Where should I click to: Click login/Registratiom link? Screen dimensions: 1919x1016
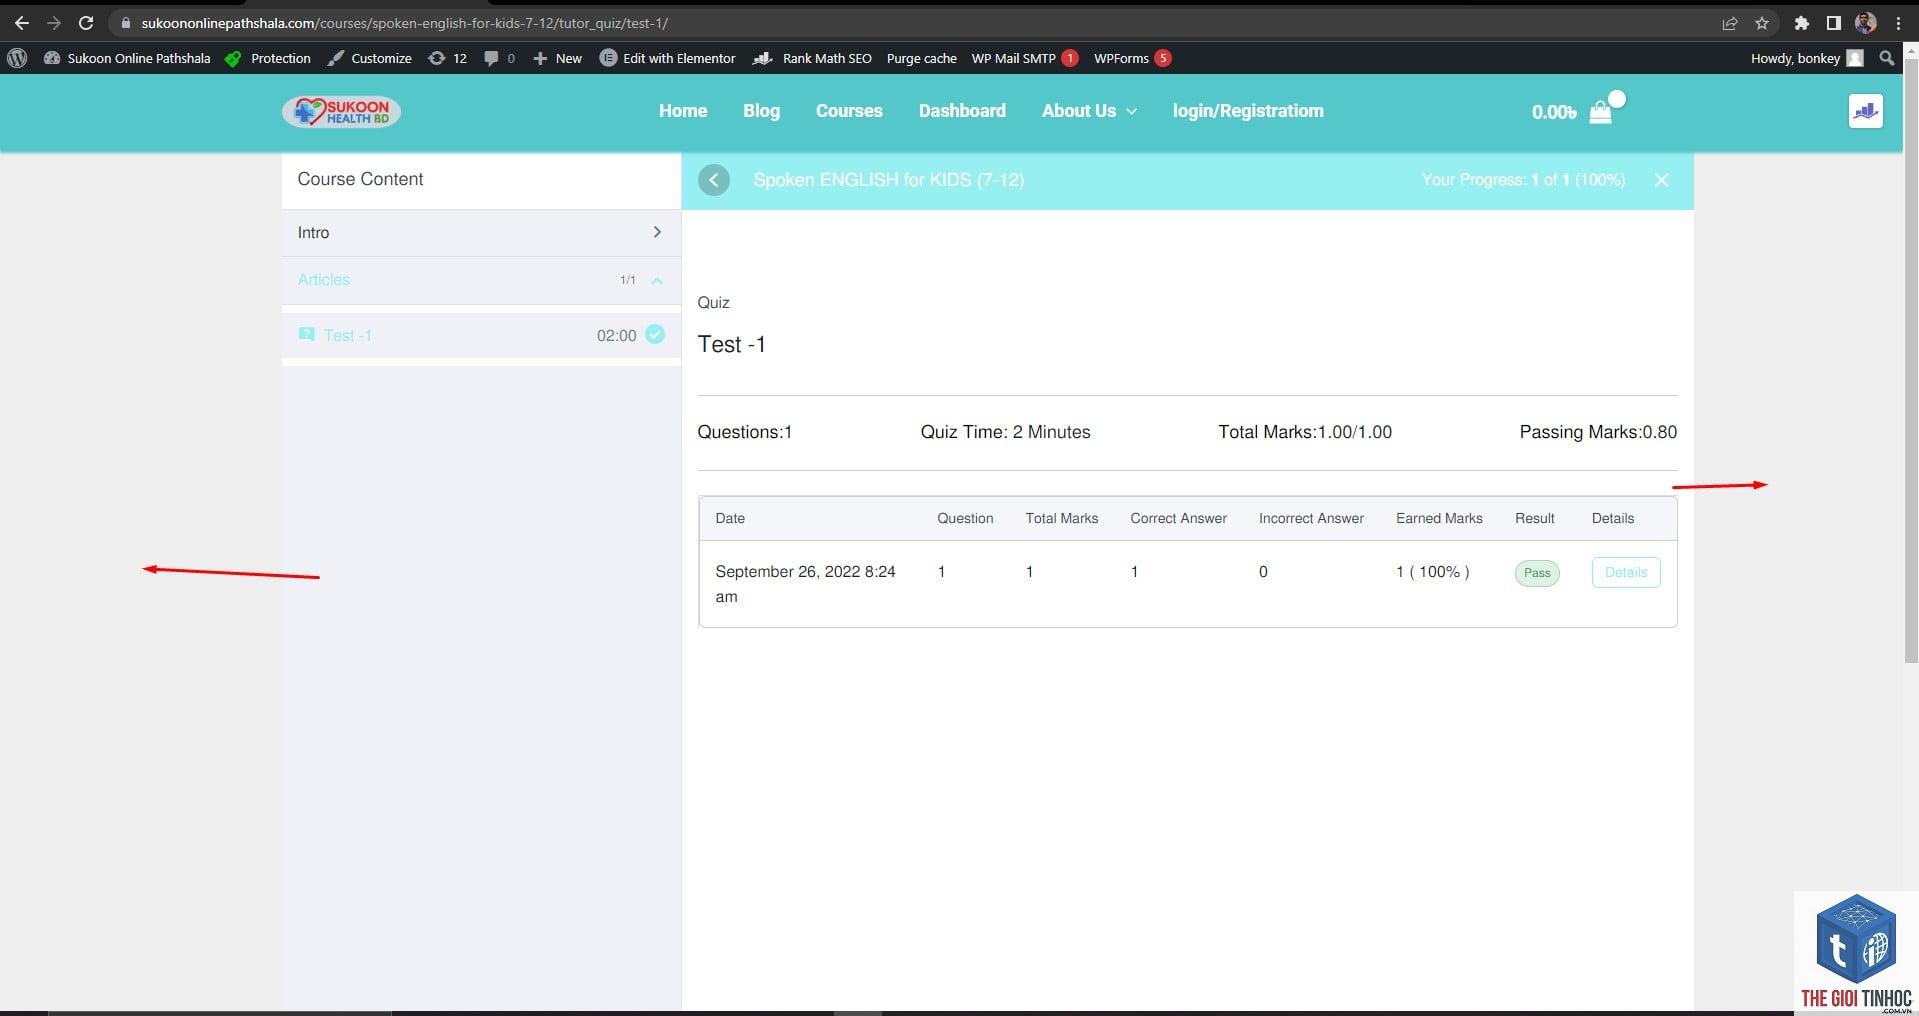[x=1248, y=111]
